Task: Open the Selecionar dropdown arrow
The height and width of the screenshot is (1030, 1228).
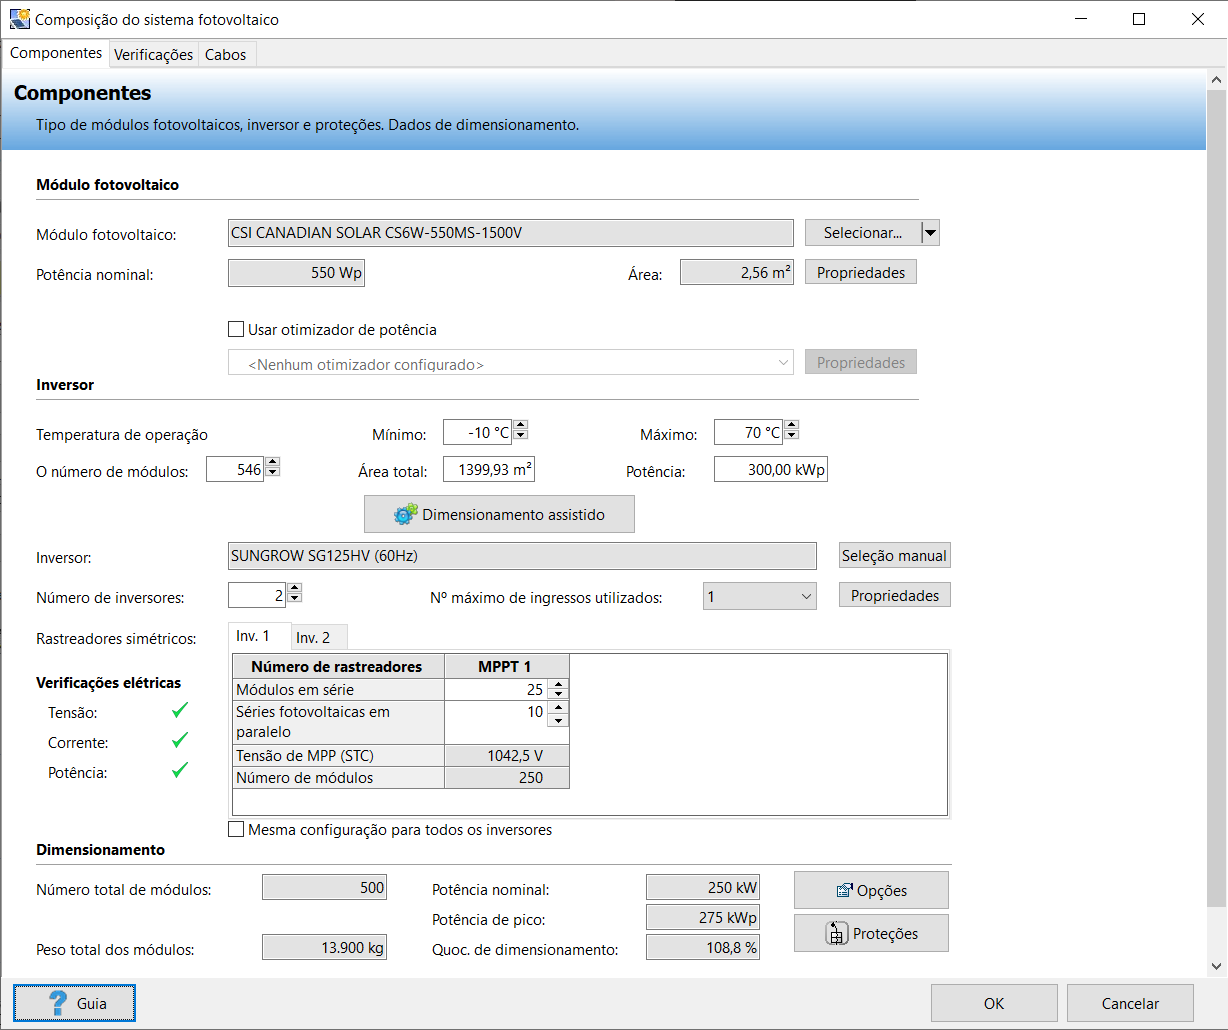Action: pyautogui.click(x=930, y=233)
